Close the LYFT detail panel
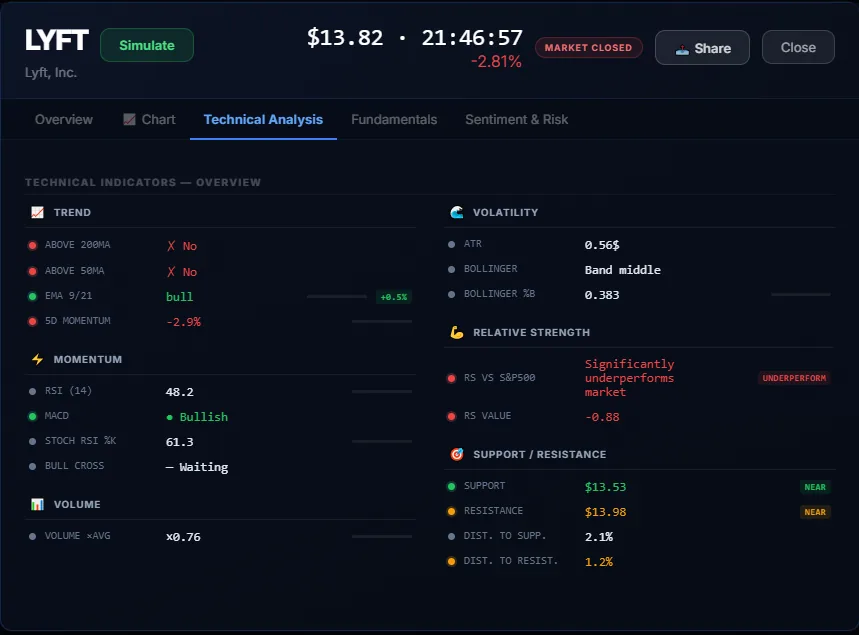Image resolution: width=859 pixels, height=635 pixels. point(798,48)
